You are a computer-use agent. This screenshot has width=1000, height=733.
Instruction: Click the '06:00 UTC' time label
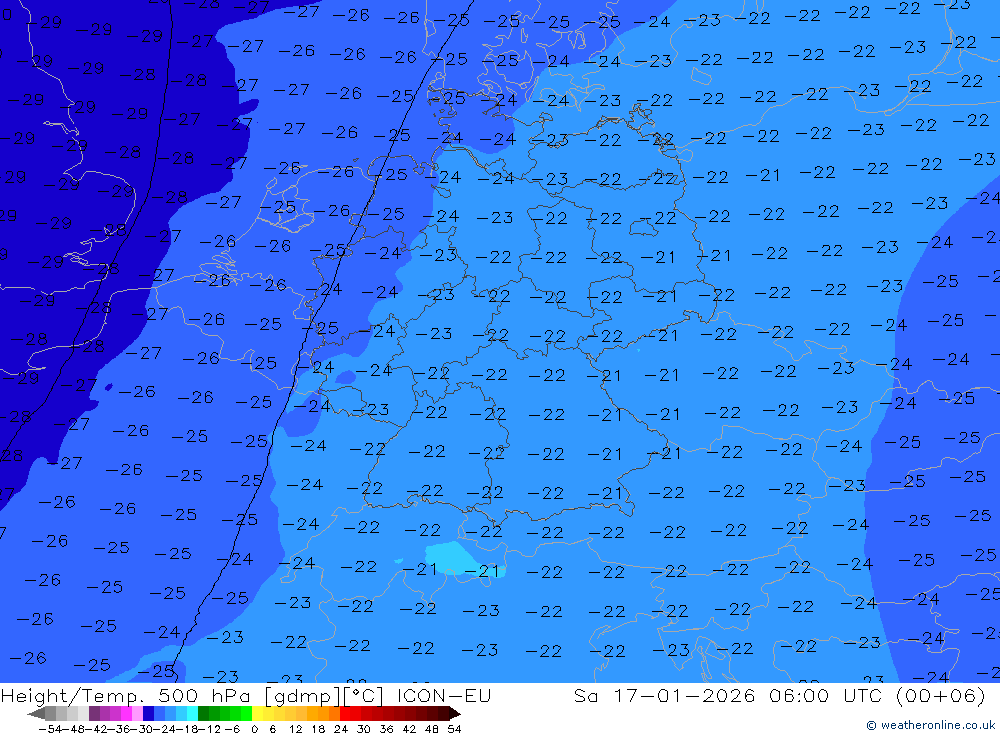coord(827,695)
